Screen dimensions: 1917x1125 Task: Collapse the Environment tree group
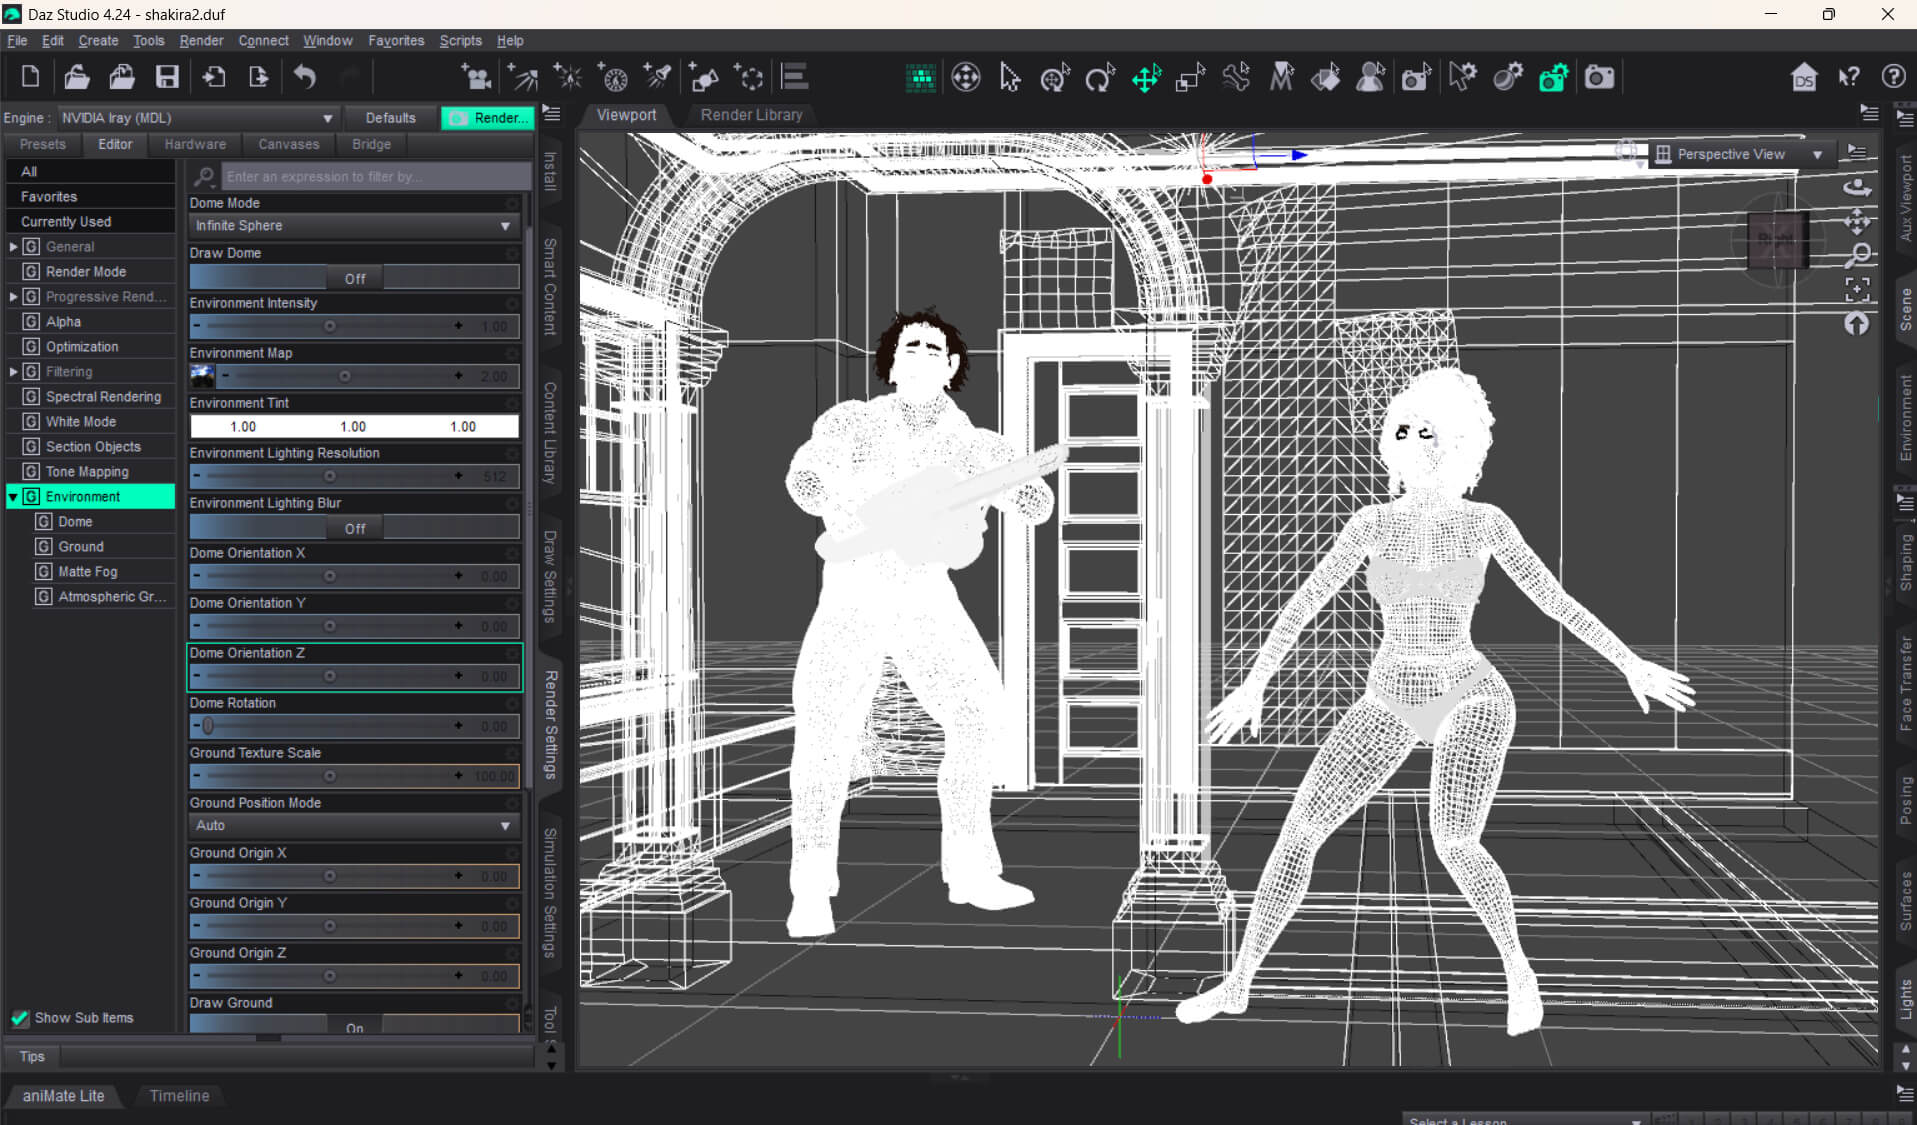[13, 496]
